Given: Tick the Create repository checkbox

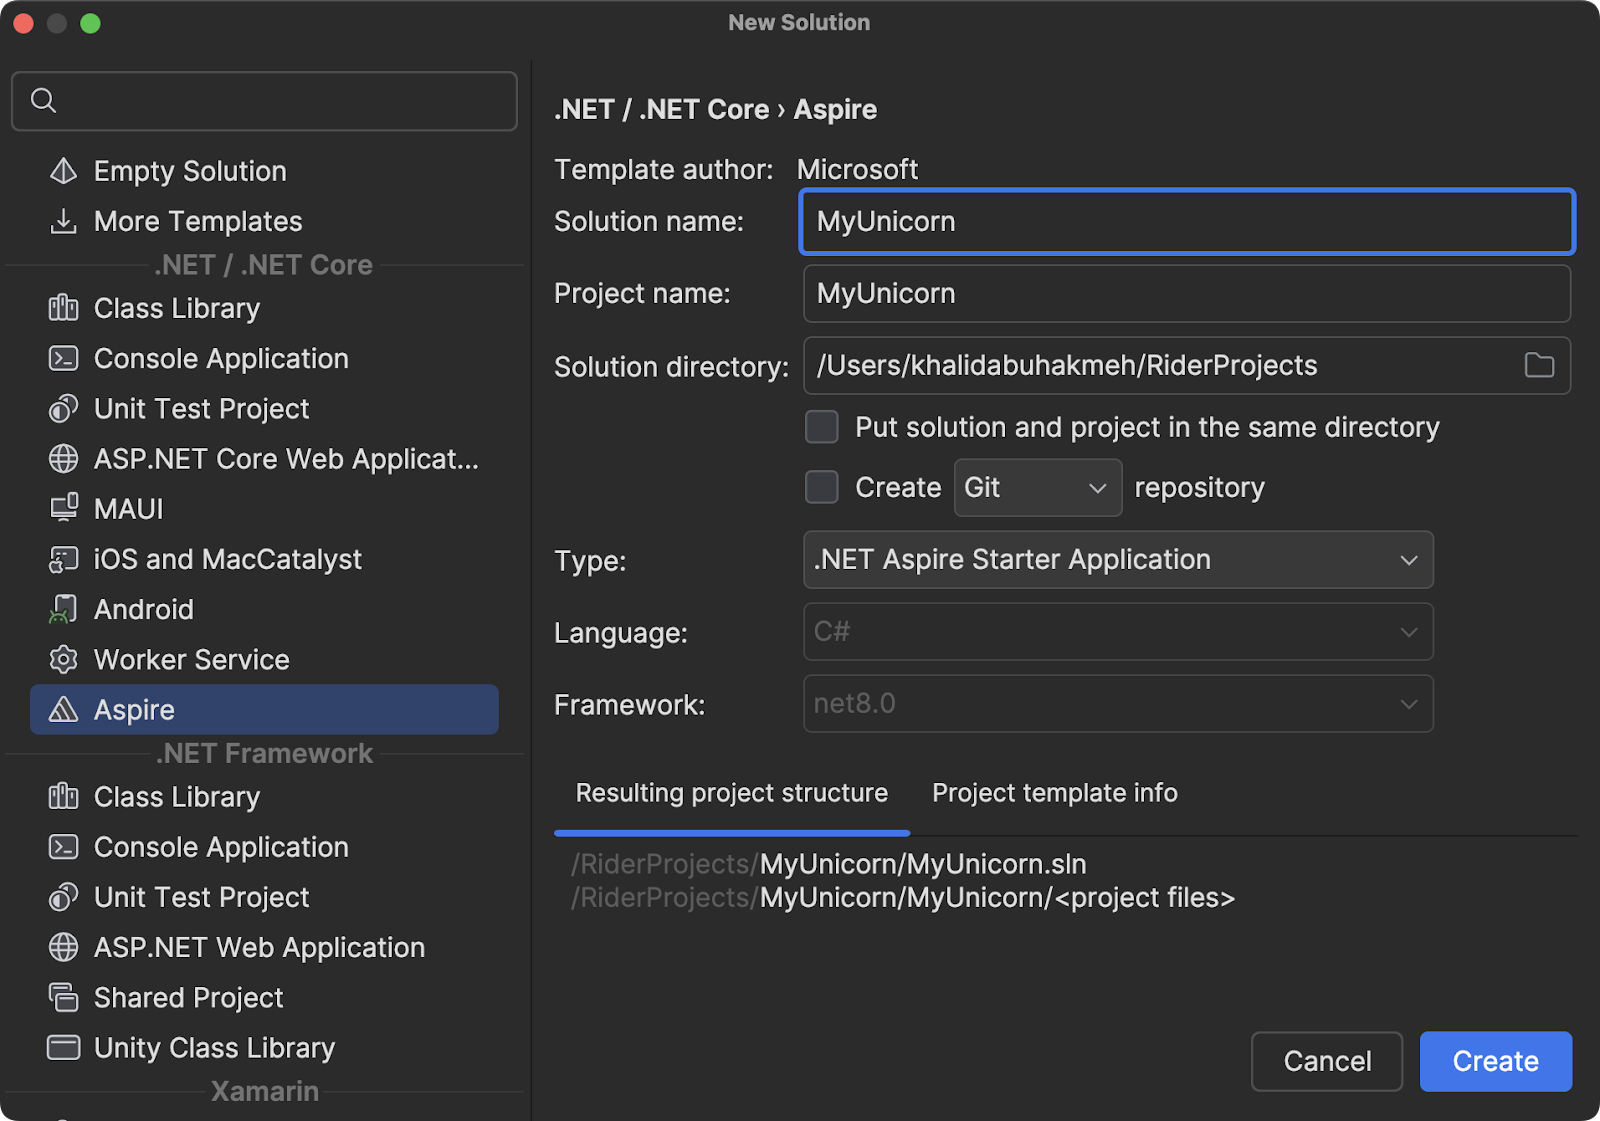Looking at the screenshot, I should (822, 487).
